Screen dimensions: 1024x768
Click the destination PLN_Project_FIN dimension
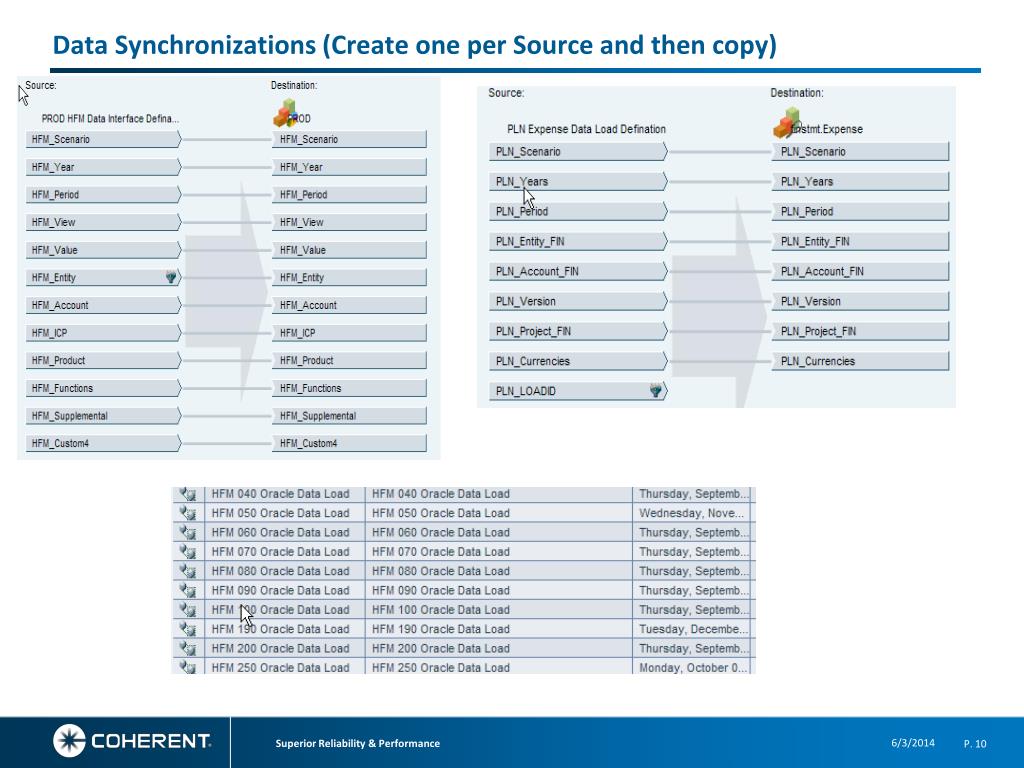(x=861, y=331)
